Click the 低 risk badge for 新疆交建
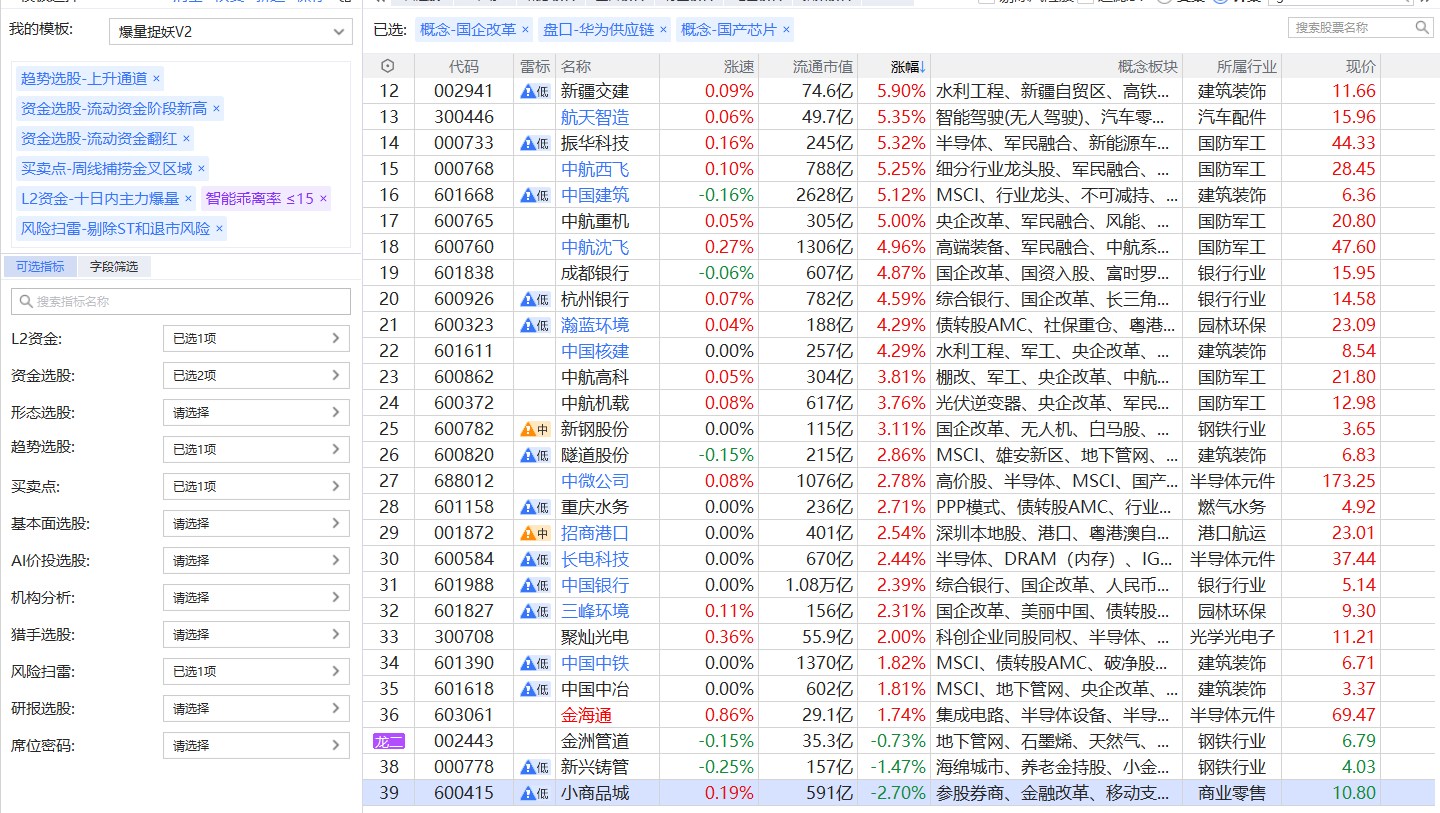 [x=535, y=91]
